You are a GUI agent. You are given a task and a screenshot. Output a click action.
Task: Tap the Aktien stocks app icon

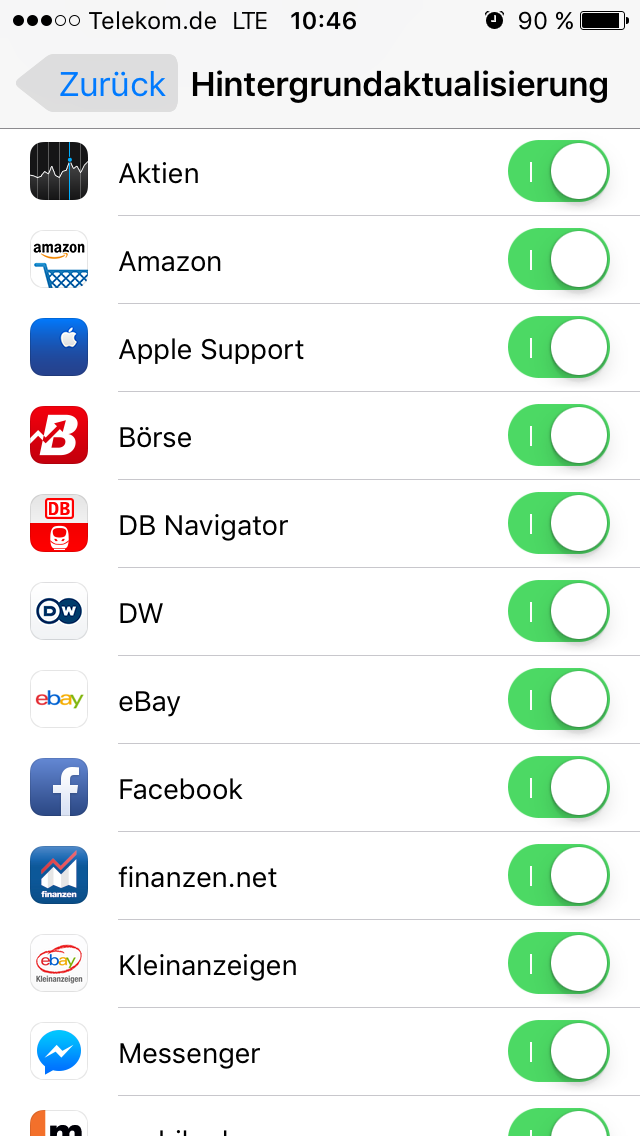click(59, 172)
